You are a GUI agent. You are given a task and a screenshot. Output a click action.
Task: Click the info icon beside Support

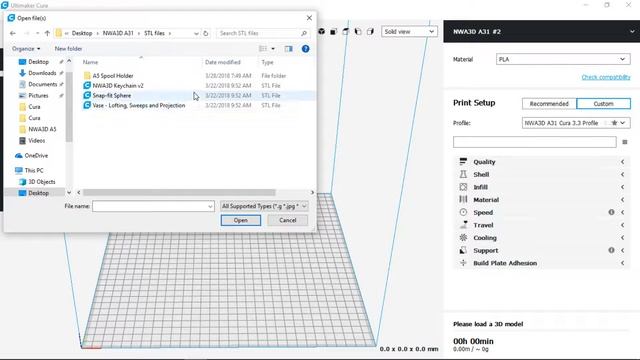pyautogui.click(x=611, y=250)
